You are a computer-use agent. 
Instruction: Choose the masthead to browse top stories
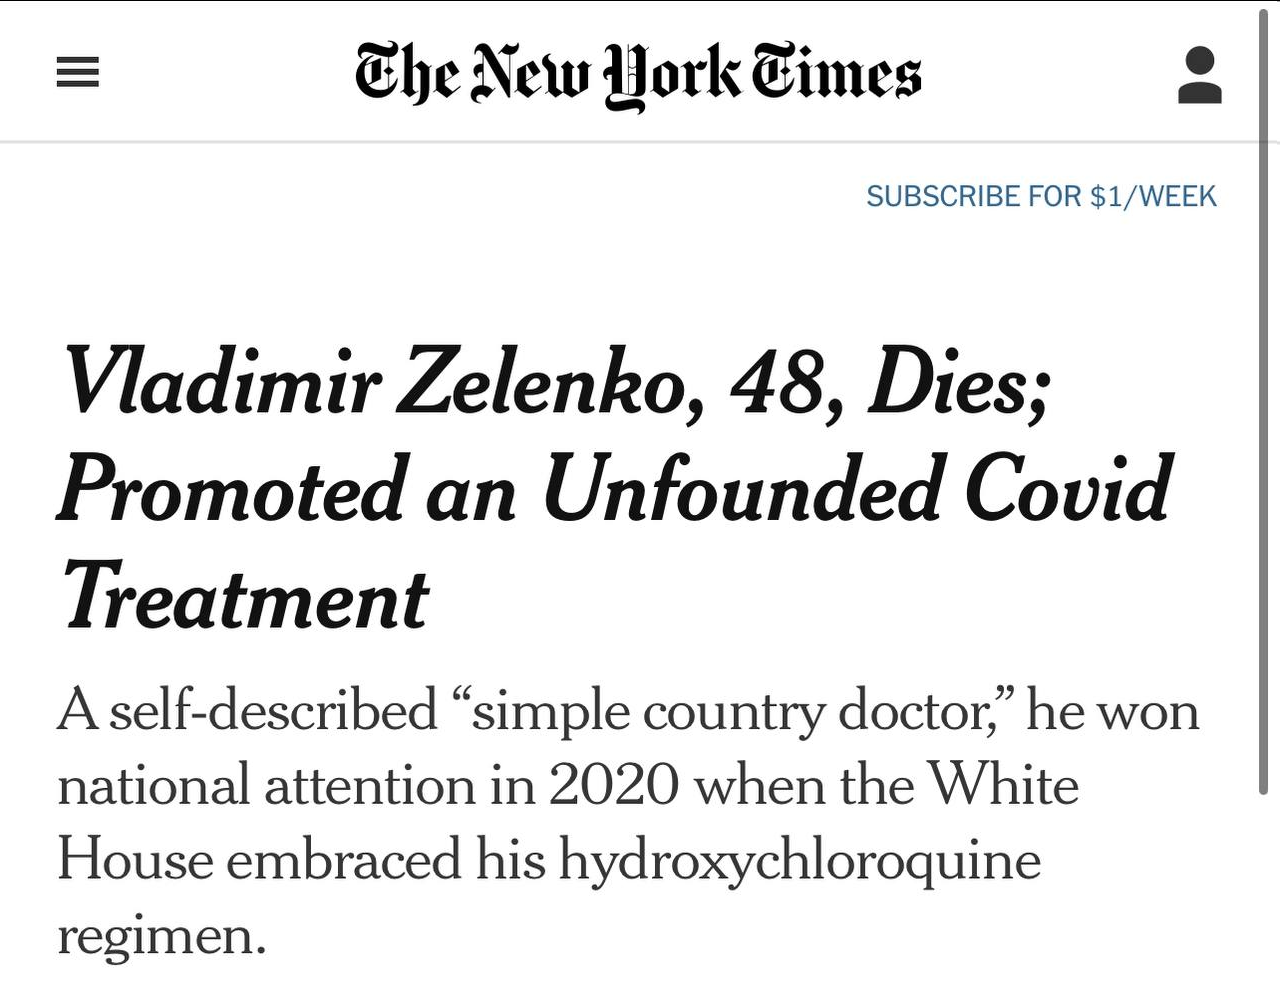click(x=638, y=72)
